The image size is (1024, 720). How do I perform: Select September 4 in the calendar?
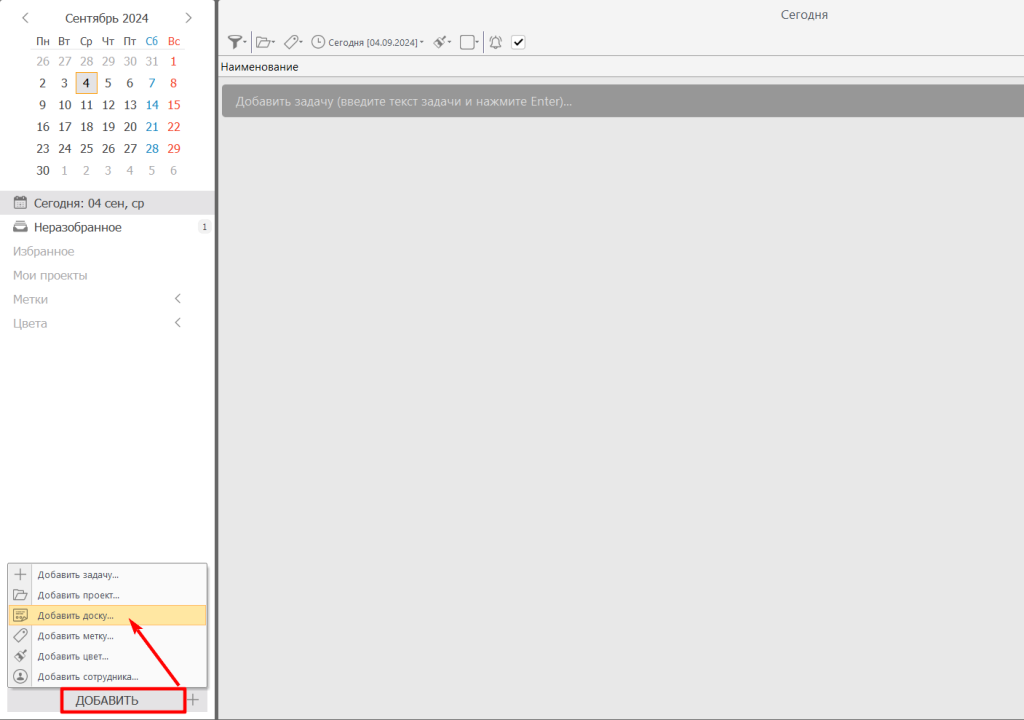tap(86, 83)
